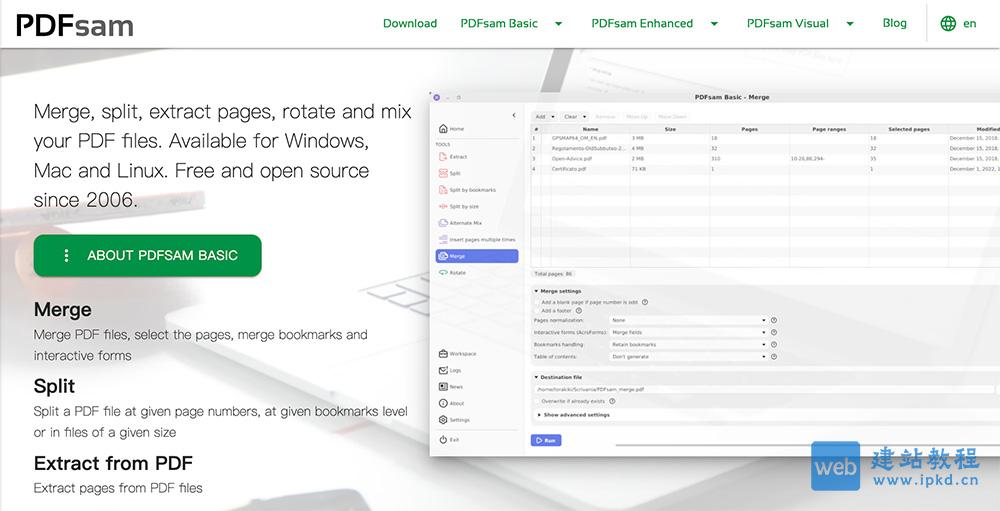Open the Pages normalization dropdown
Image resolution: width=1000 pixels, height=511 pixels.
point(688,320)
